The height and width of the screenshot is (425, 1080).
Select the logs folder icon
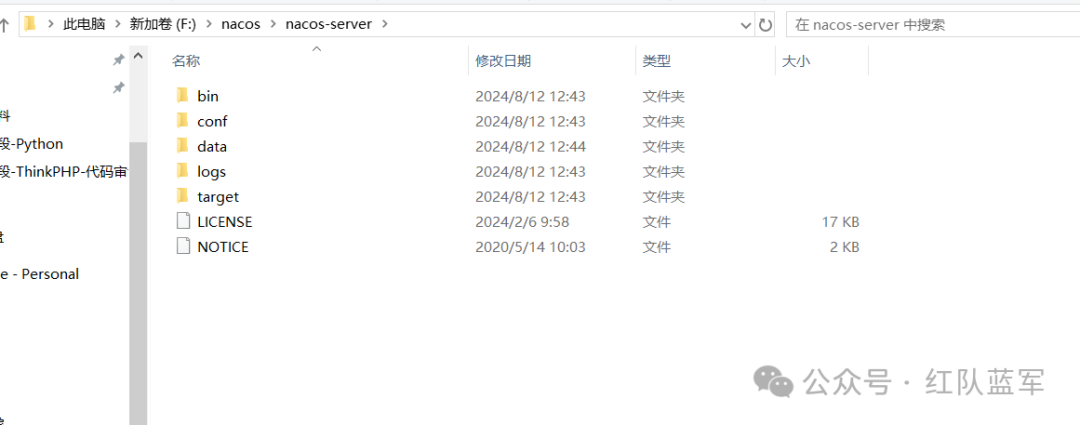[183, 171]
